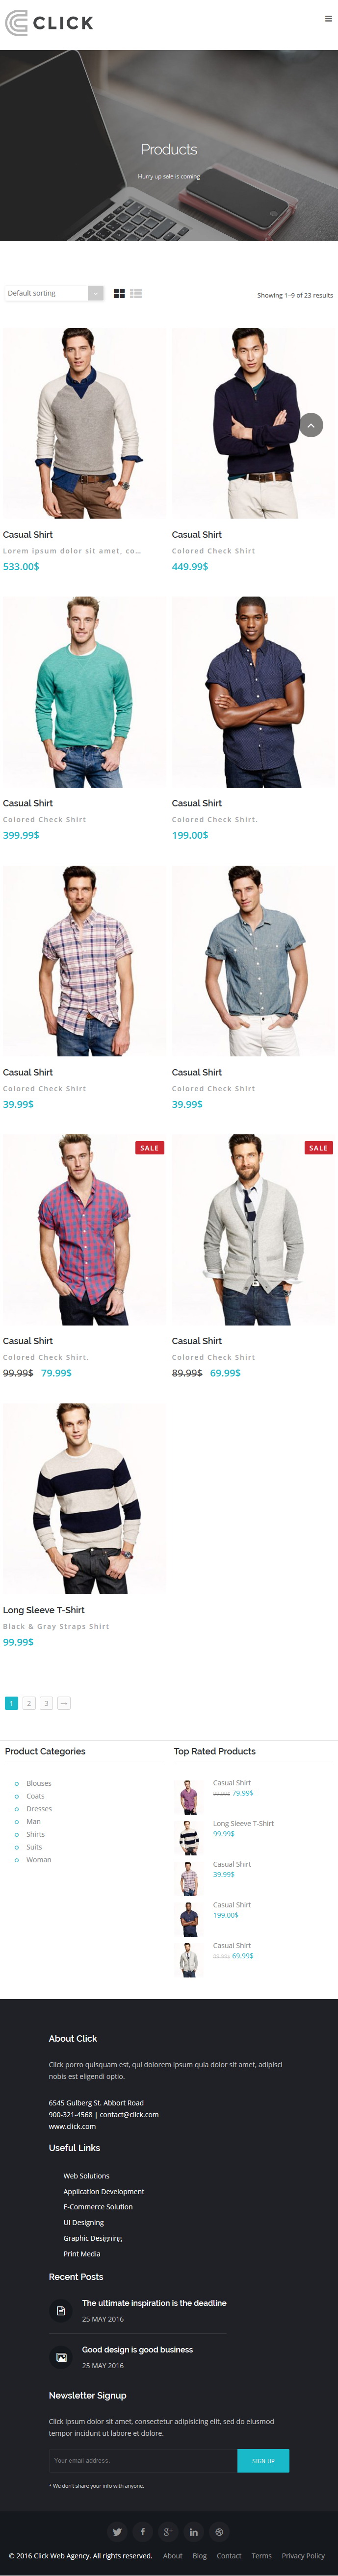Viewport: 338px width, 2576px height.
Task: Switch to grid view layout
Action: (119, 293)
